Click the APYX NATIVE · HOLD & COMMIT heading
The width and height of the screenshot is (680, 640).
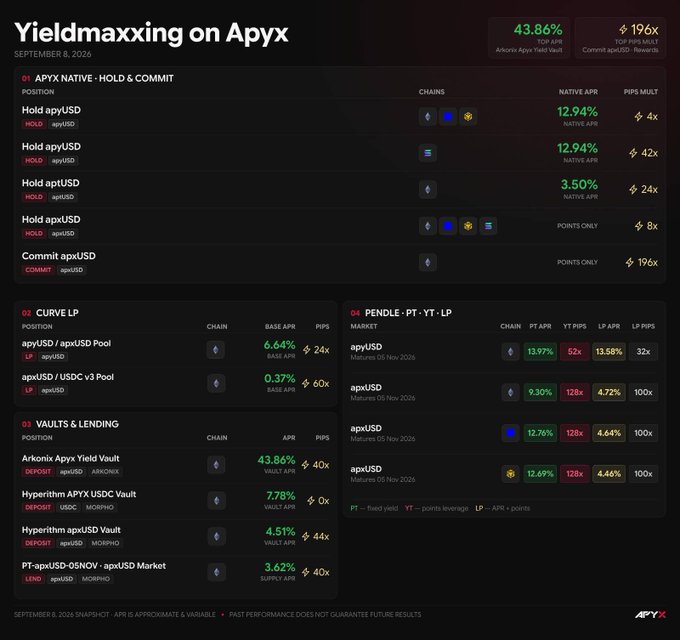pyautogui.click(x=104, y=78)
